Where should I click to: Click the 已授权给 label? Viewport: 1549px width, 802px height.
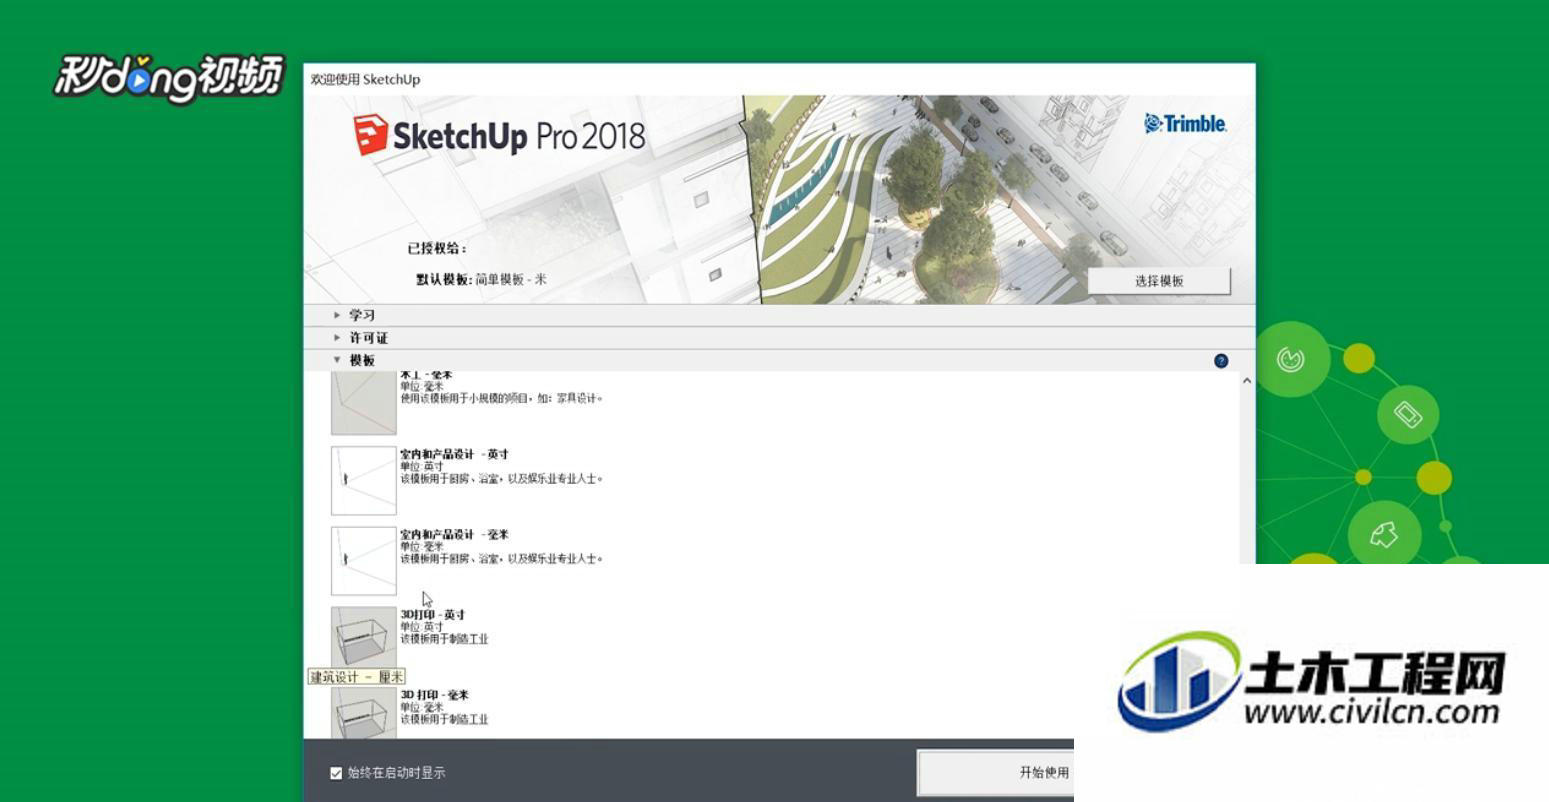[437, 249]
